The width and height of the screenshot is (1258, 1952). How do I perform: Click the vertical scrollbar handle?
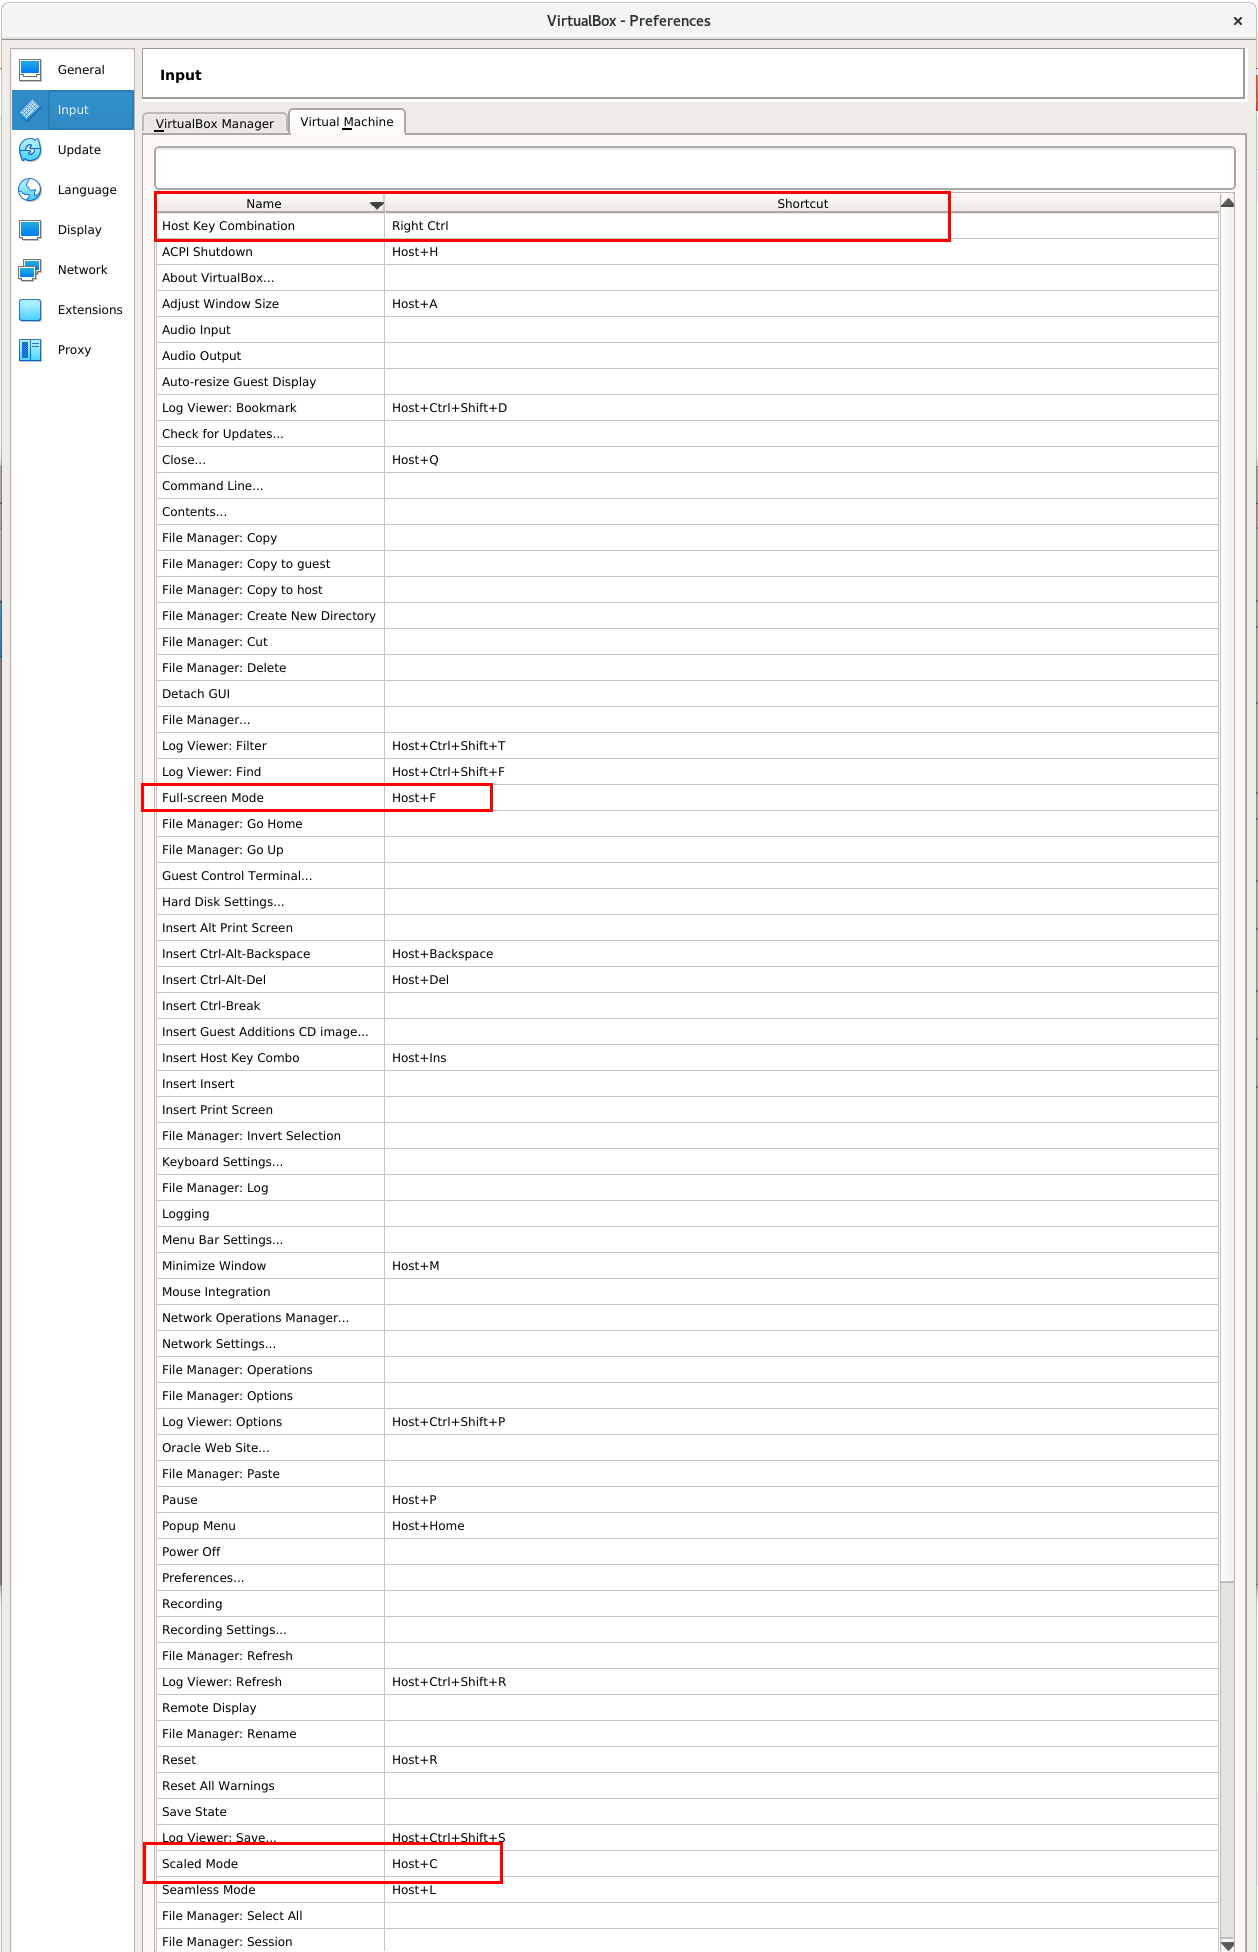pos(1228,895)
